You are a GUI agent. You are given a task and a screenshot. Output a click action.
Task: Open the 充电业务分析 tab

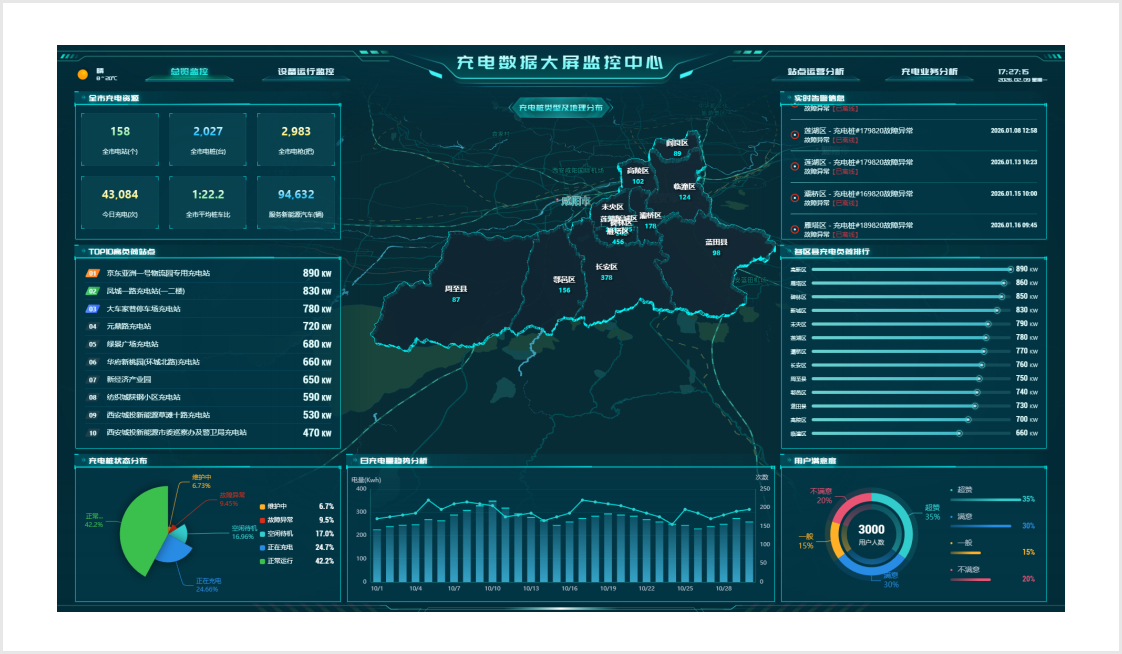[930, 72]
